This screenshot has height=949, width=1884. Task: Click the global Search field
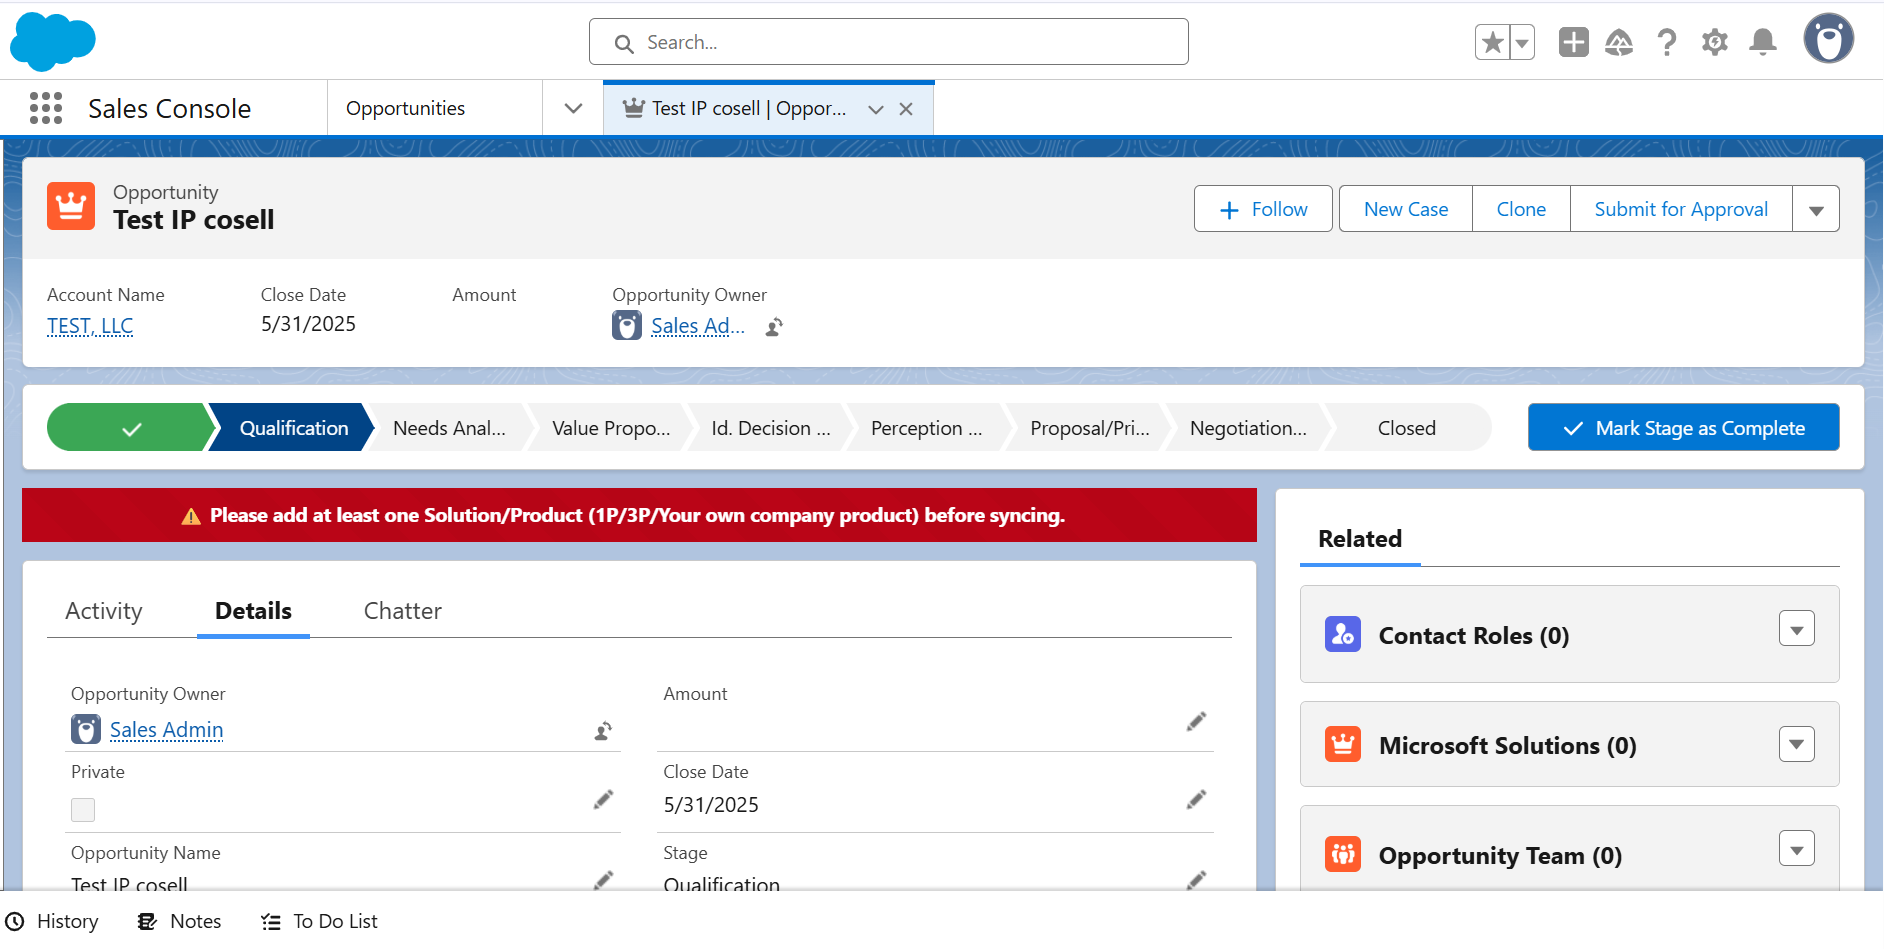[888, 42]
